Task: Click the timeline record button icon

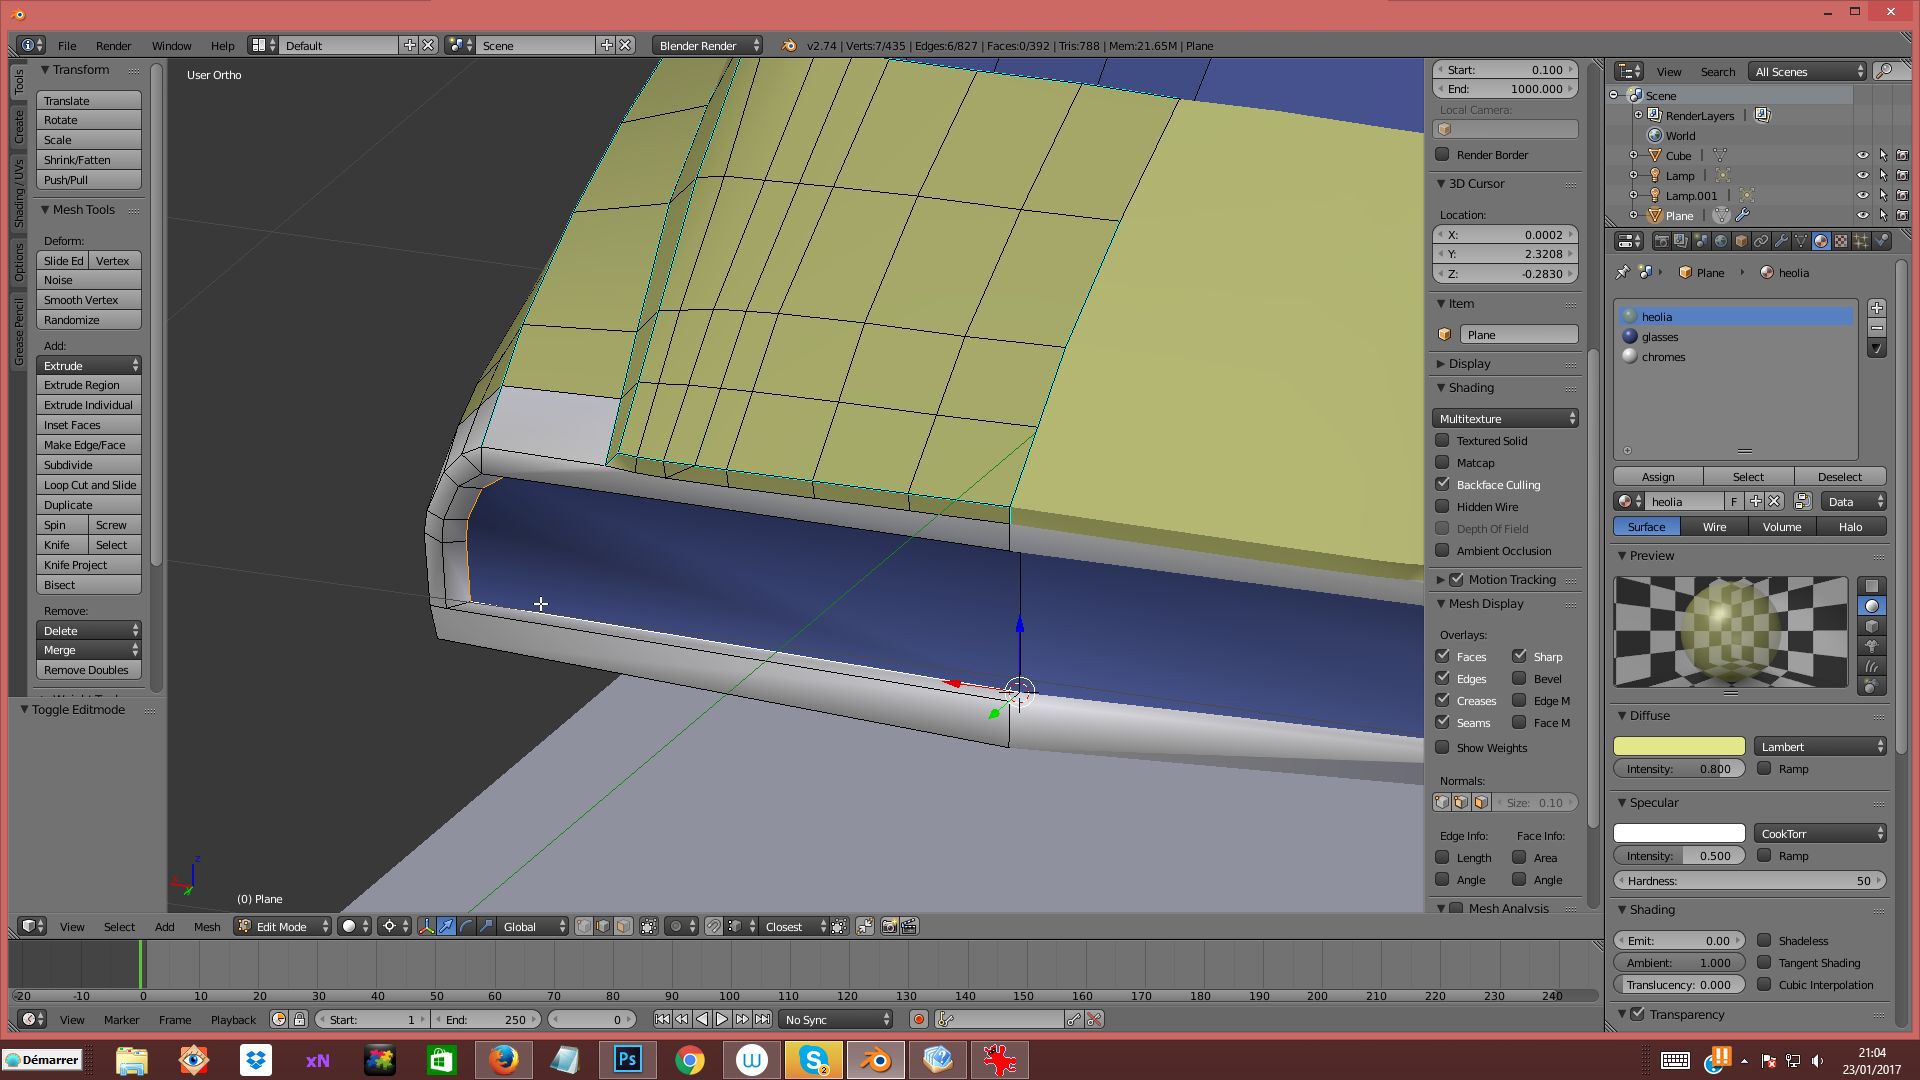Action: [918, 1020]
